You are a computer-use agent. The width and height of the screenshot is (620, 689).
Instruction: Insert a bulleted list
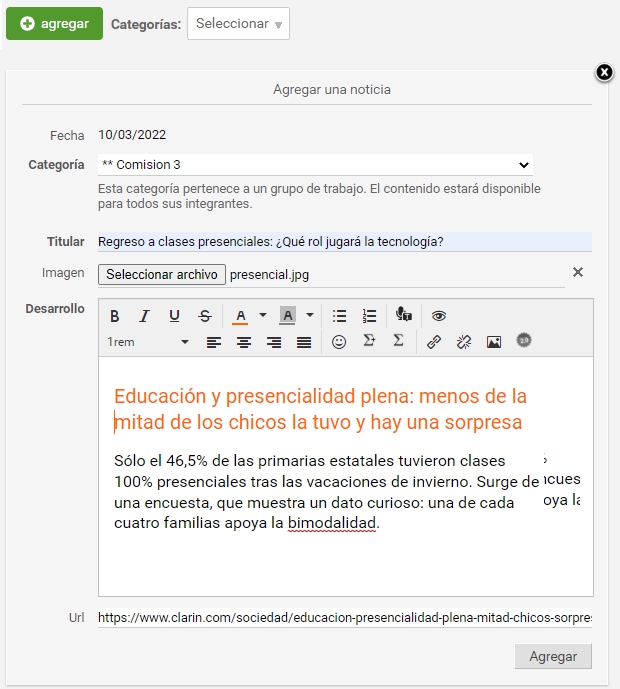(x=339, y=316)
